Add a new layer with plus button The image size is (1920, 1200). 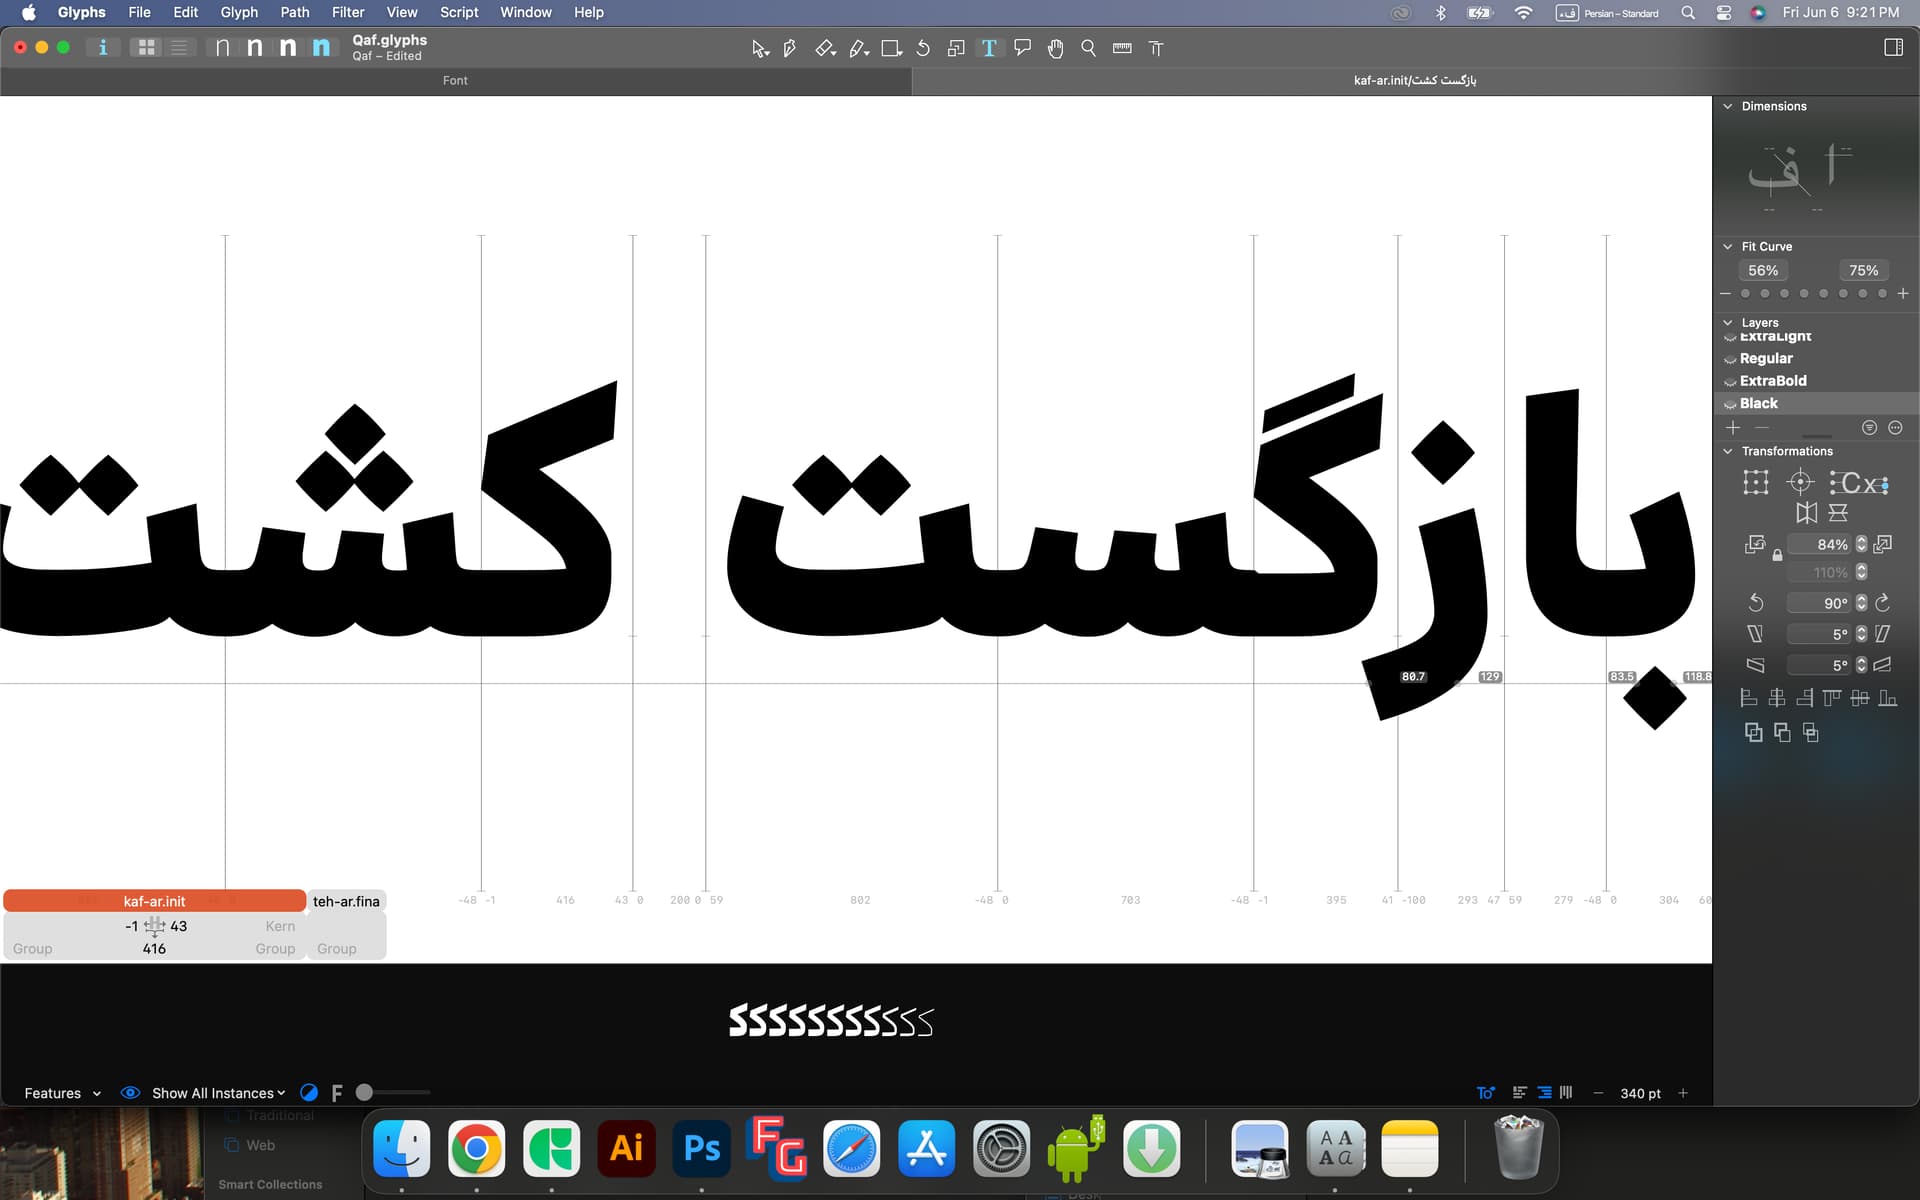tap(1733, 427)
